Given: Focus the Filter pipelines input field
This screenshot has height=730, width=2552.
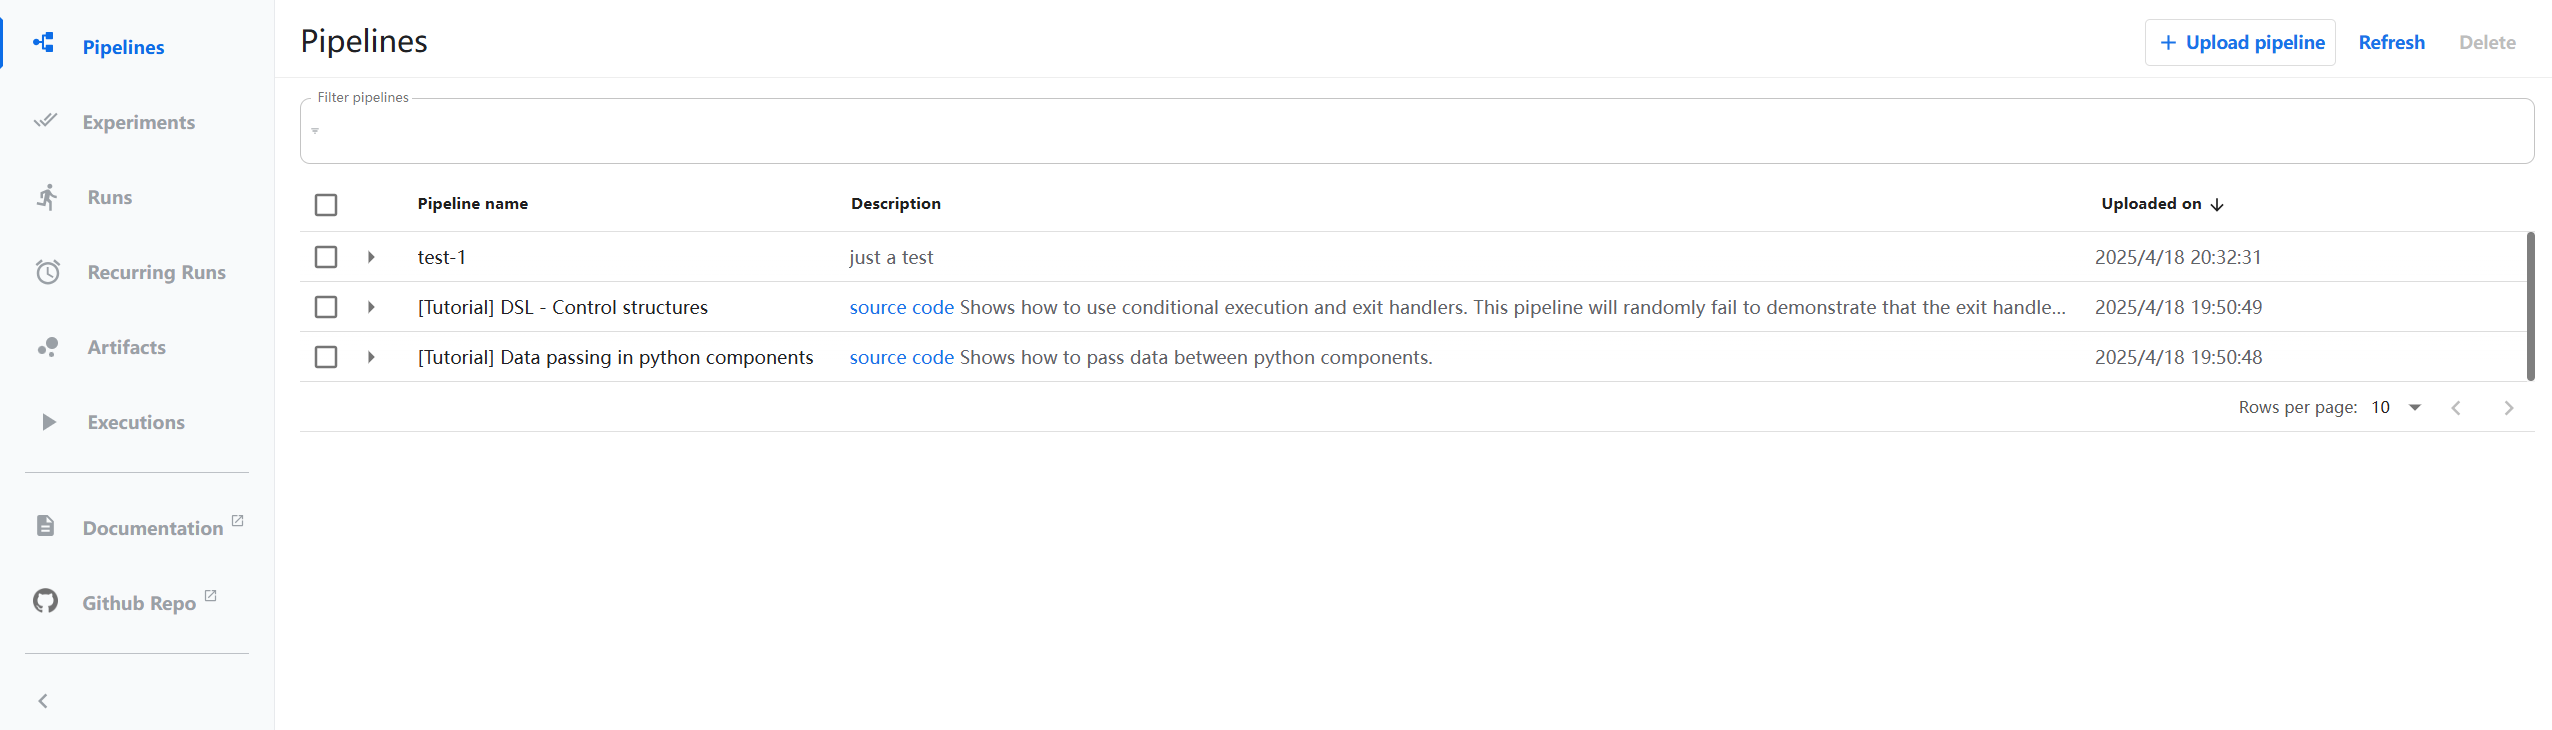Looking at the screenshot, I should (x=1417, y=131).
